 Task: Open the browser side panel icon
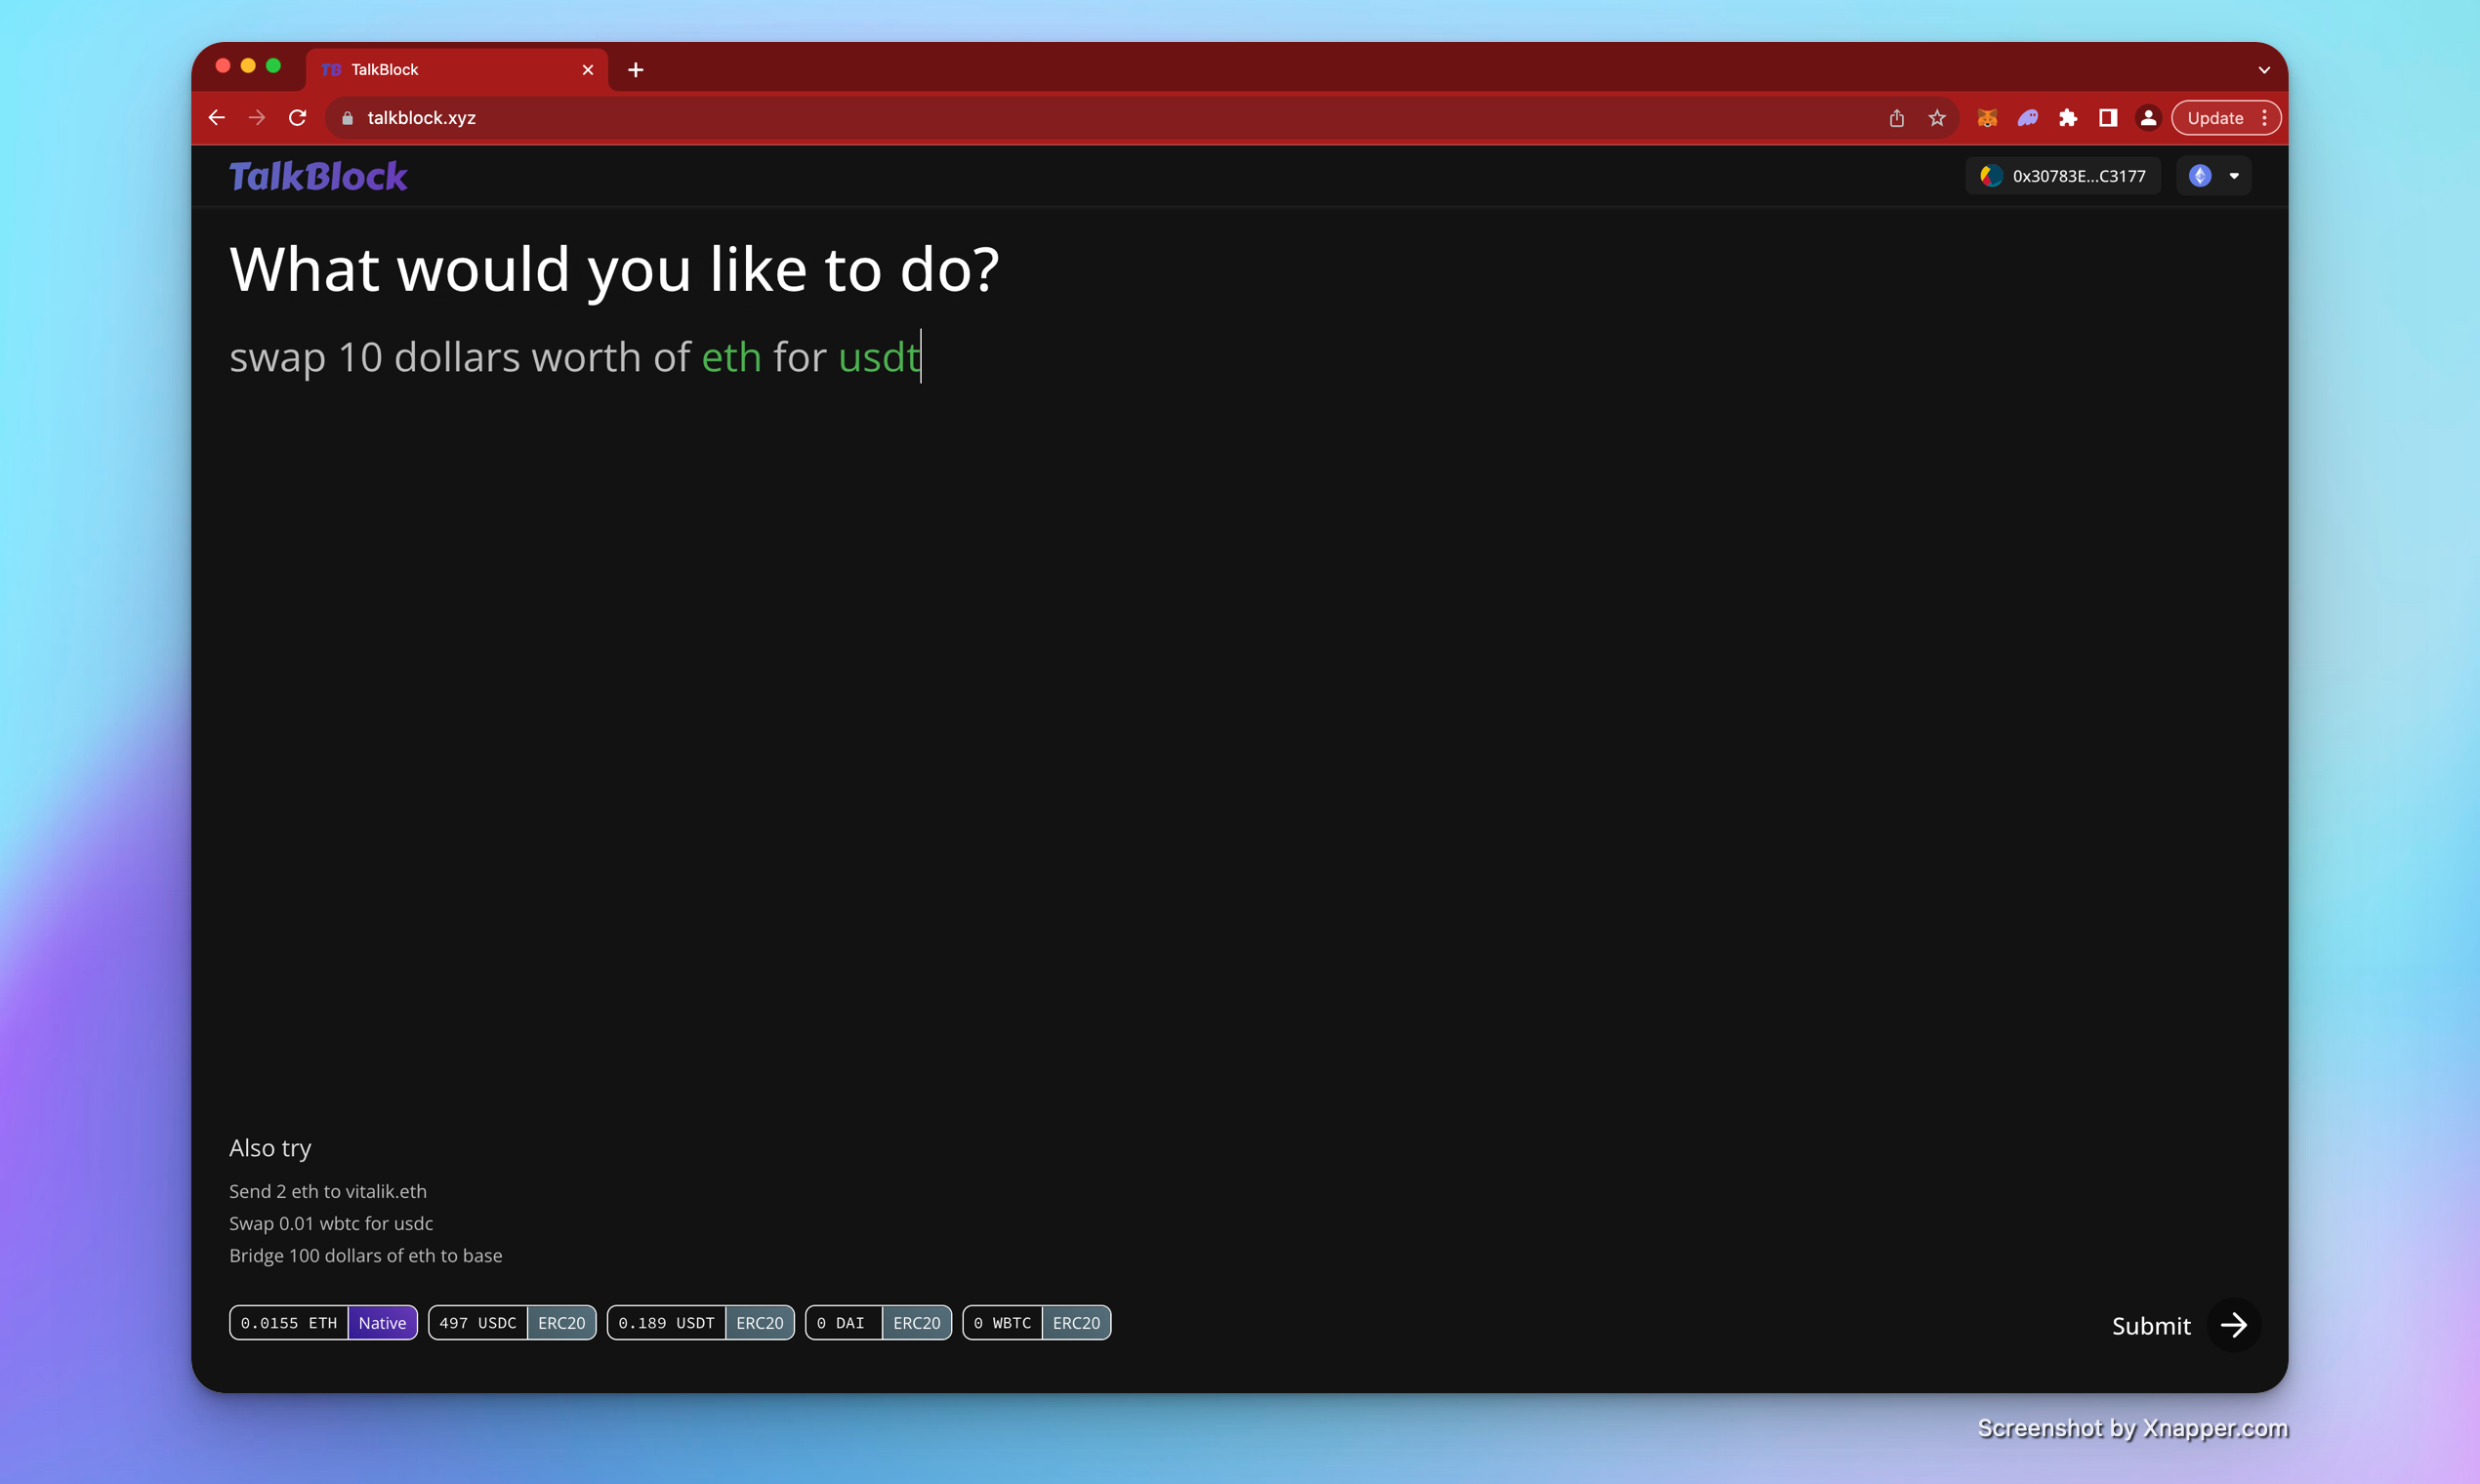[2107, 117]
